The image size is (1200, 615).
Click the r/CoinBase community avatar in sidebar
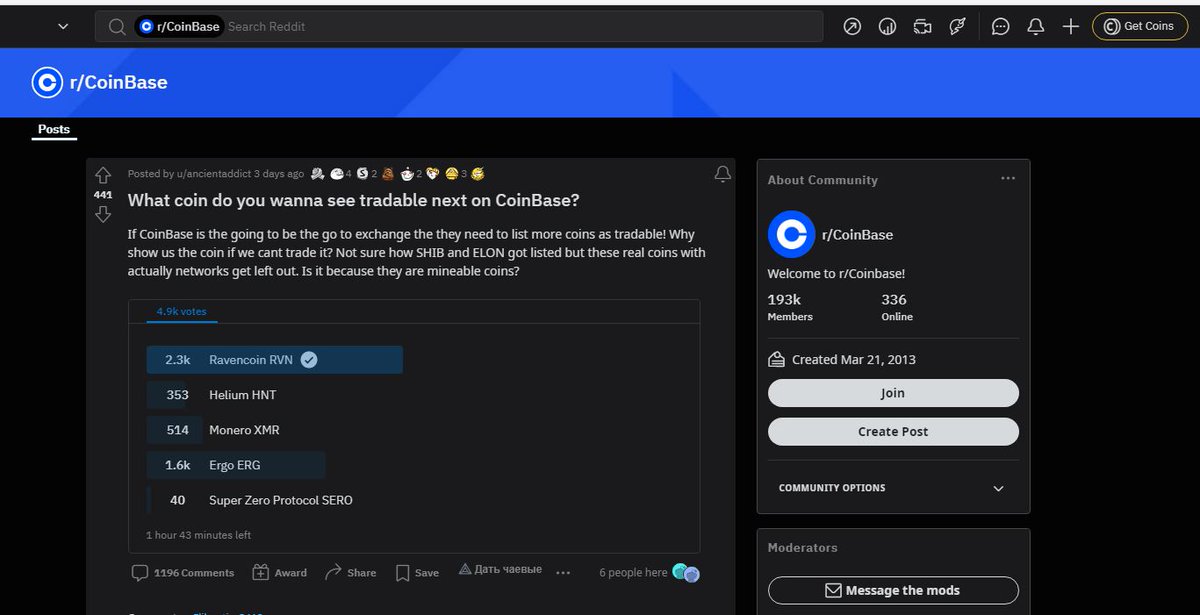[x=791, y=235]
